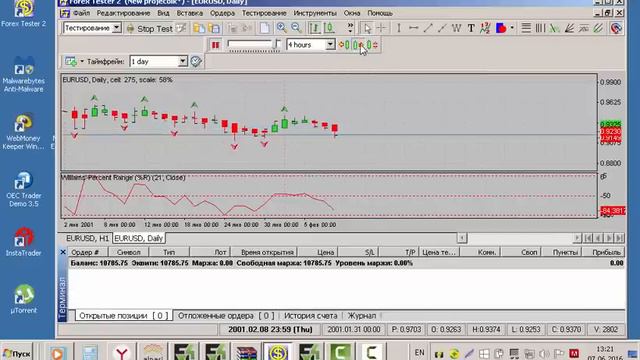The width and height of the screenshot is (640, 360).
Task: Select the horizontal Fibonacci lines tool
Action: click(x=526, y=28)
